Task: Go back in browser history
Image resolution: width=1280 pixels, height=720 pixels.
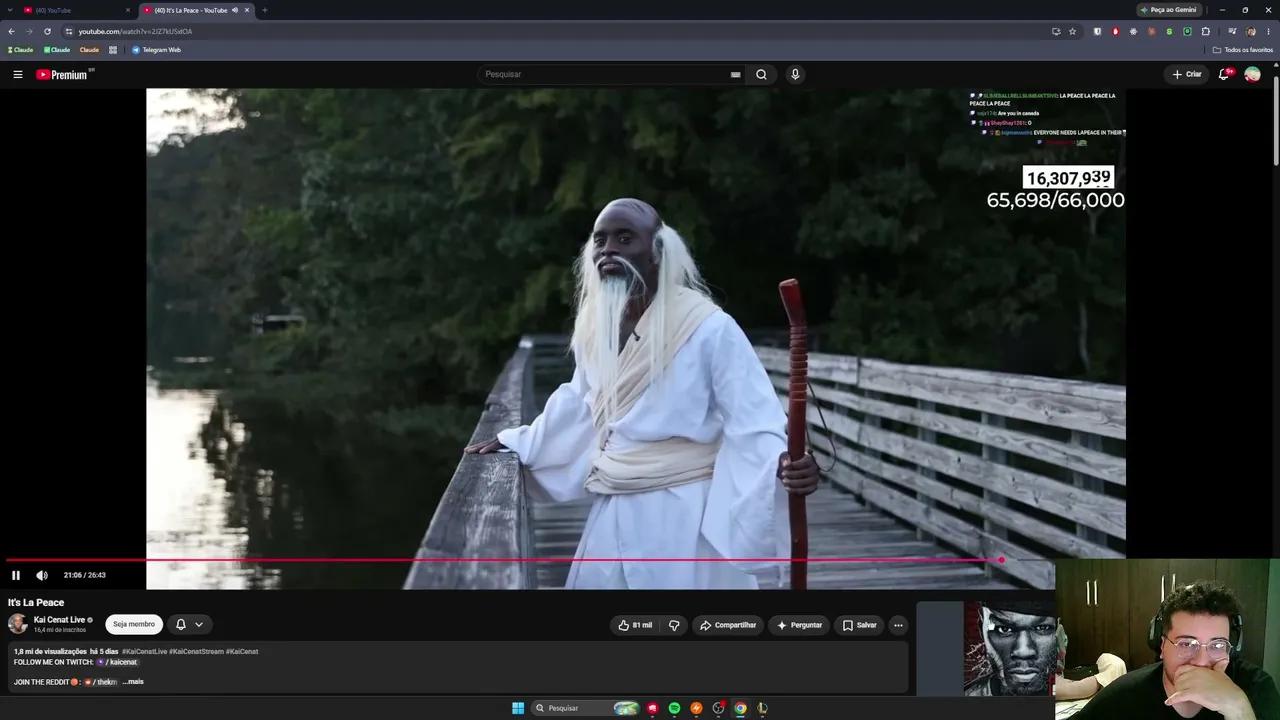Action: (x=11, y=31)
